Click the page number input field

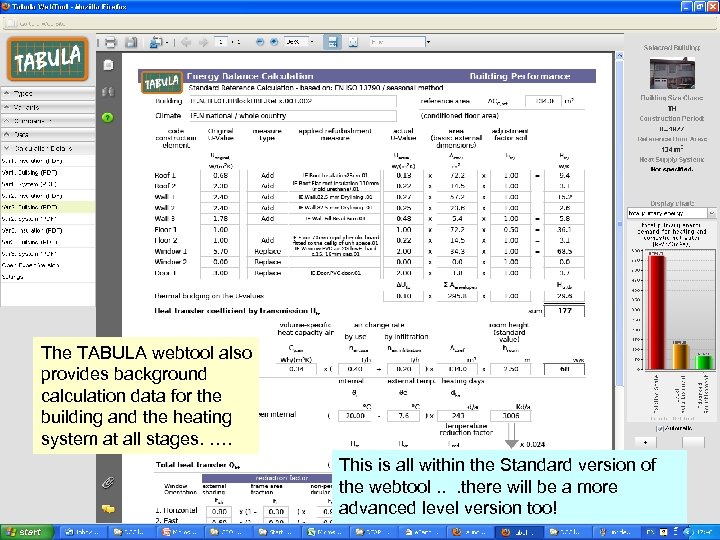click(221, 42)
